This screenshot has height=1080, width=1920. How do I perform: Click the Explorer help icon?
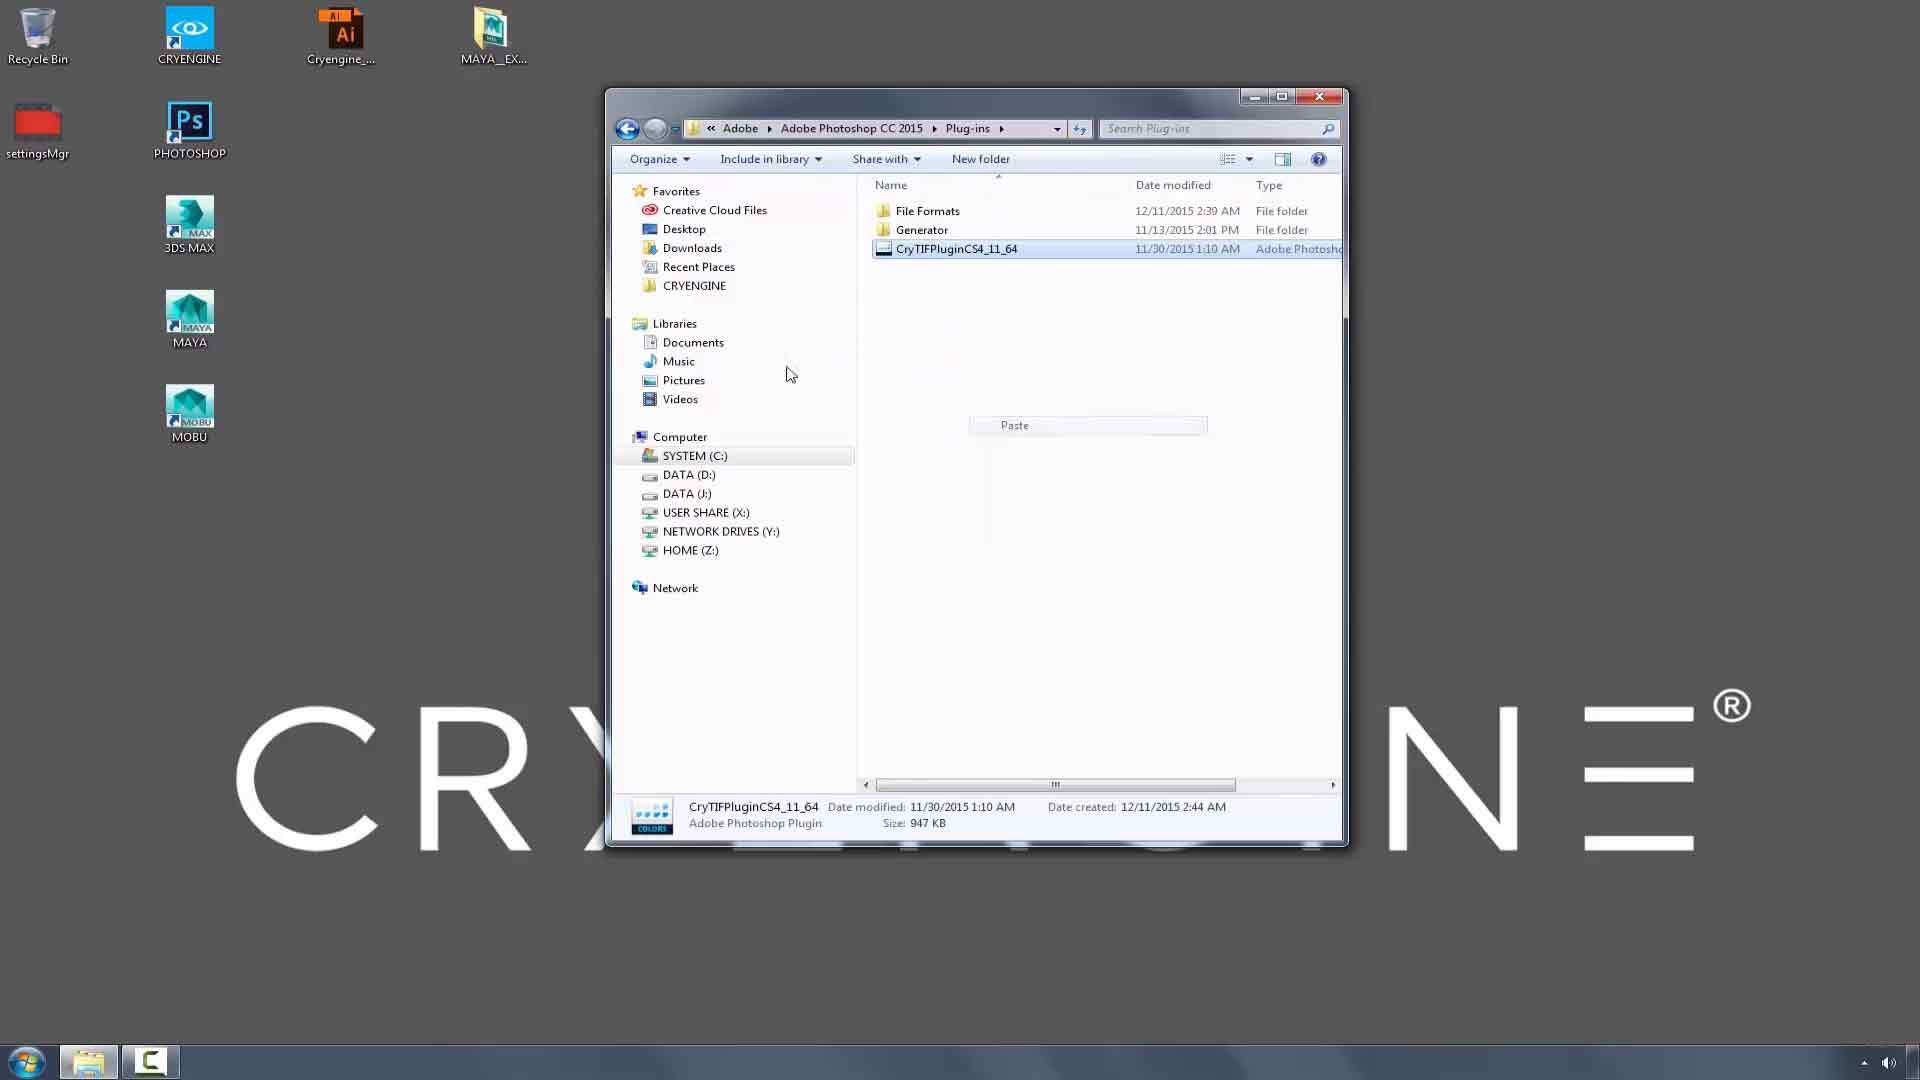tap(1318, 159)
